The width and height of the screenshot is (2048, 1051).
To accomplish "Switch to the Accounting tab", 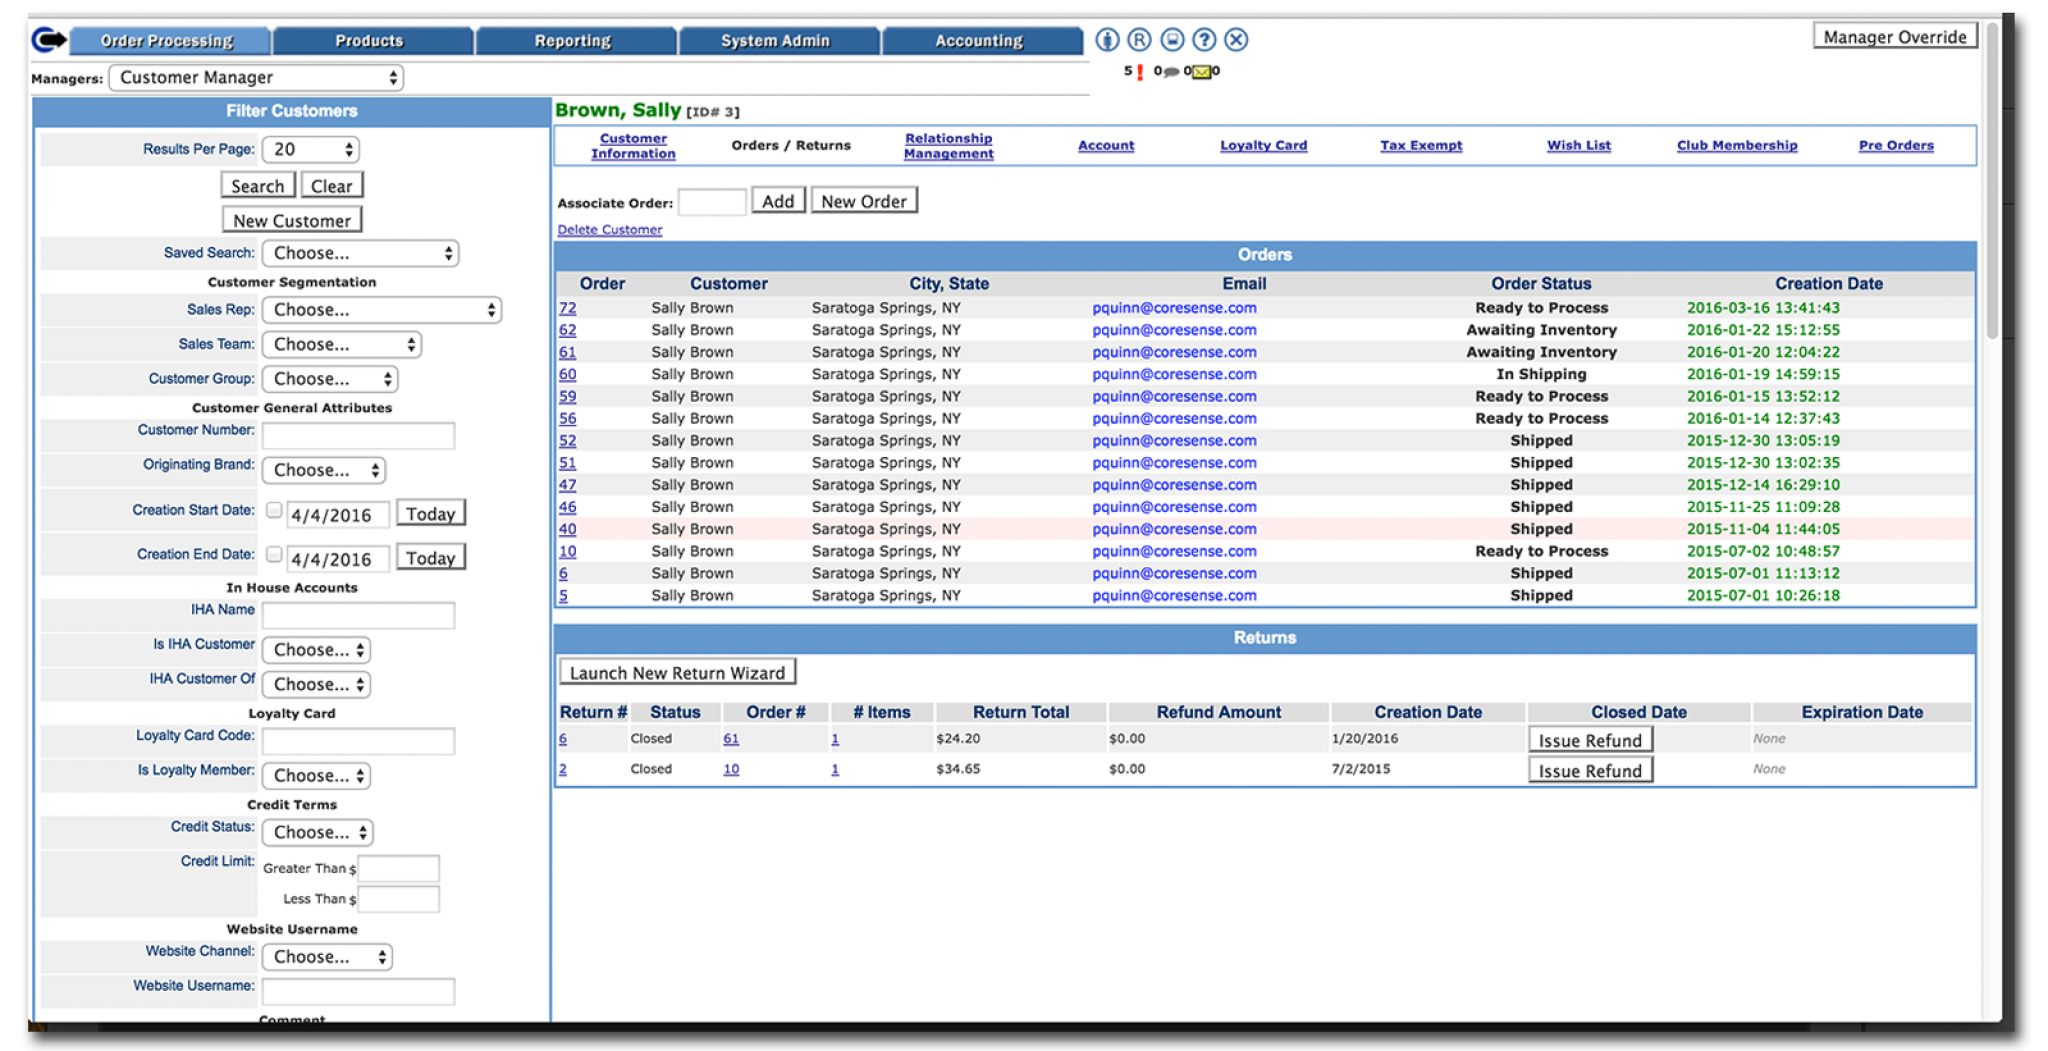I will pos(978,40).
